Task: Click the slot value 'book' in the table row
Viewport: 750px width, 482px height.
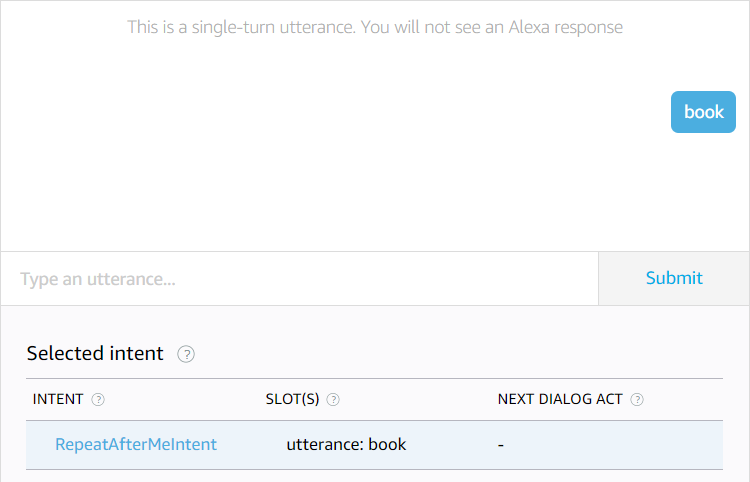Action: [388, 444]
